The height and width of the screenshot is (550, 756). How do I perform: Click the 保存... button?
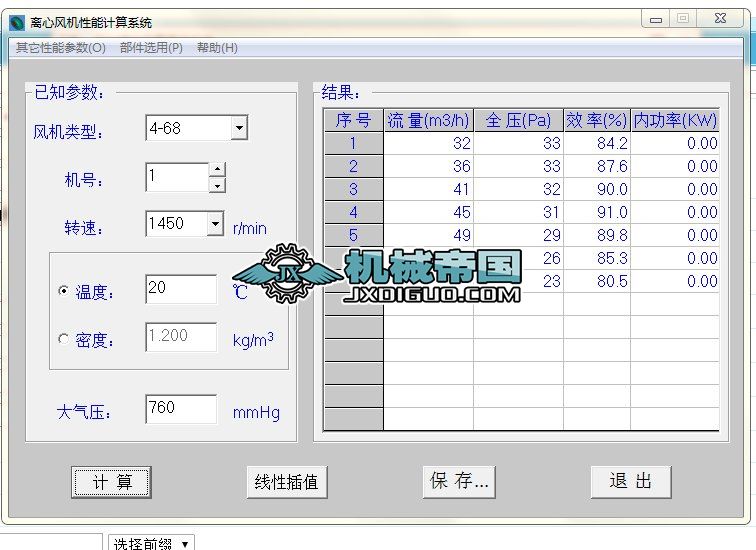coord(459,482)
